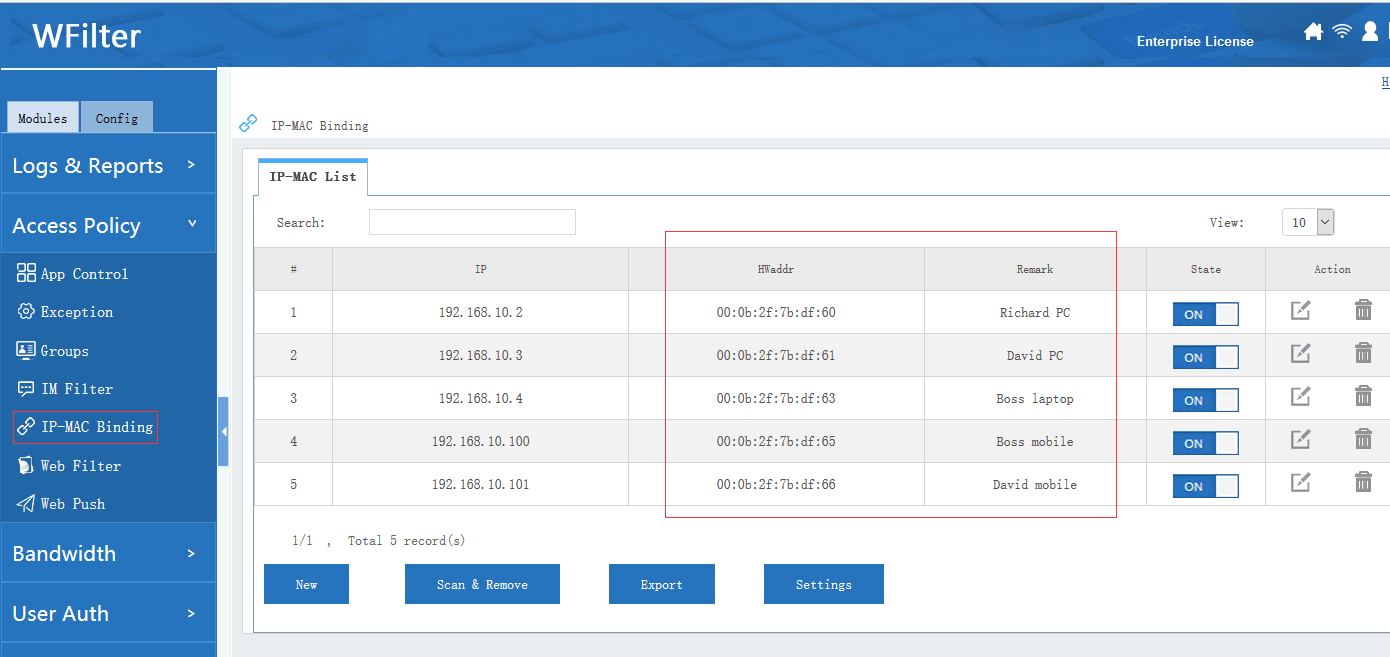
Task: Toggle the Boss mobile binding state
Action: pyautogui.click(x=1205, y=442)
